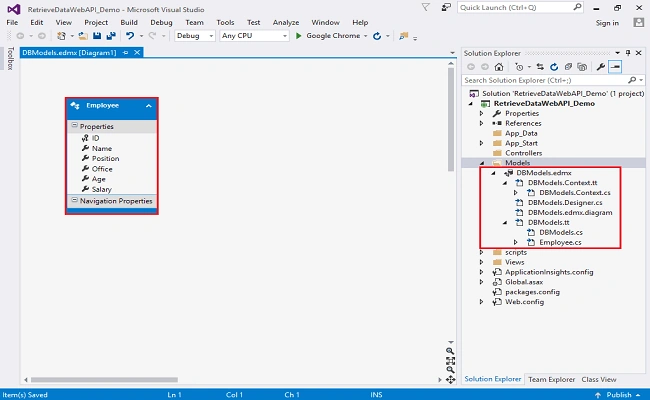The height and width of the screenshot is (400, 650).
Task: Click Solution Explorer Home icon
Action: pos(499,67)
